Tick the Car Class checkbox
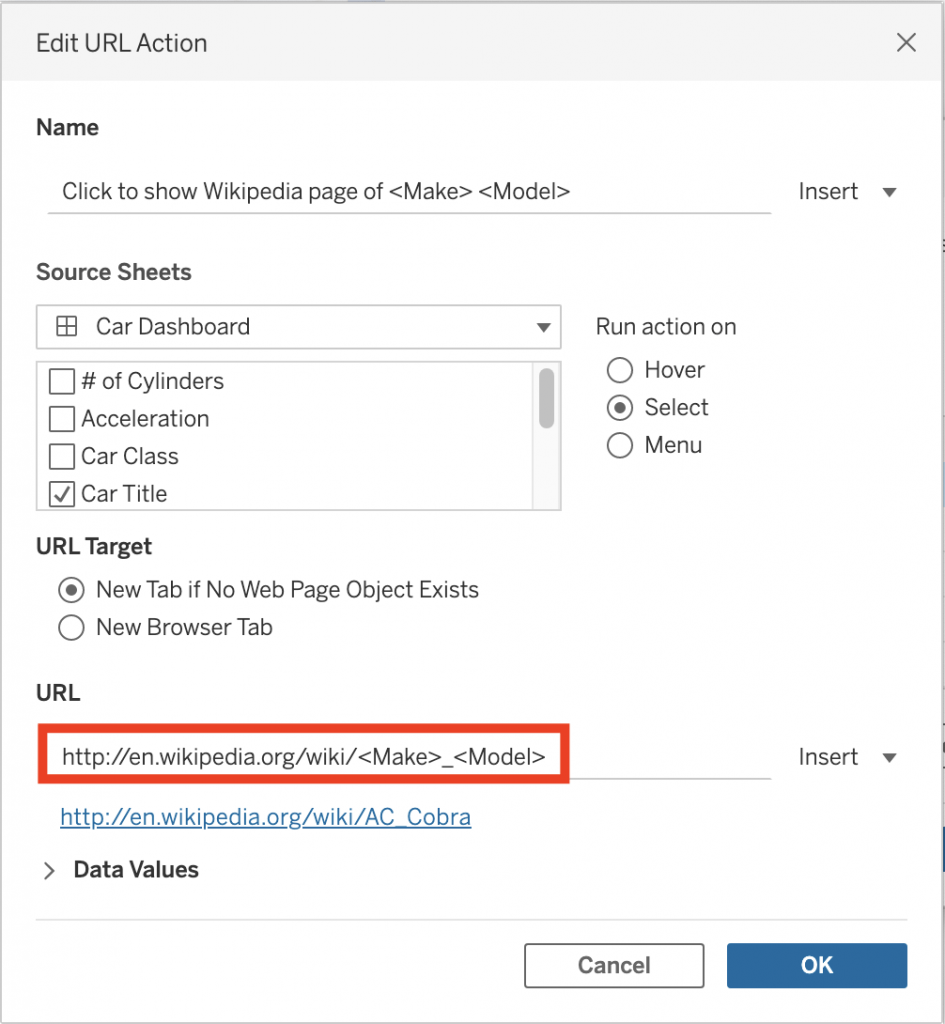Screen dimensions: 945x1024 62,457
